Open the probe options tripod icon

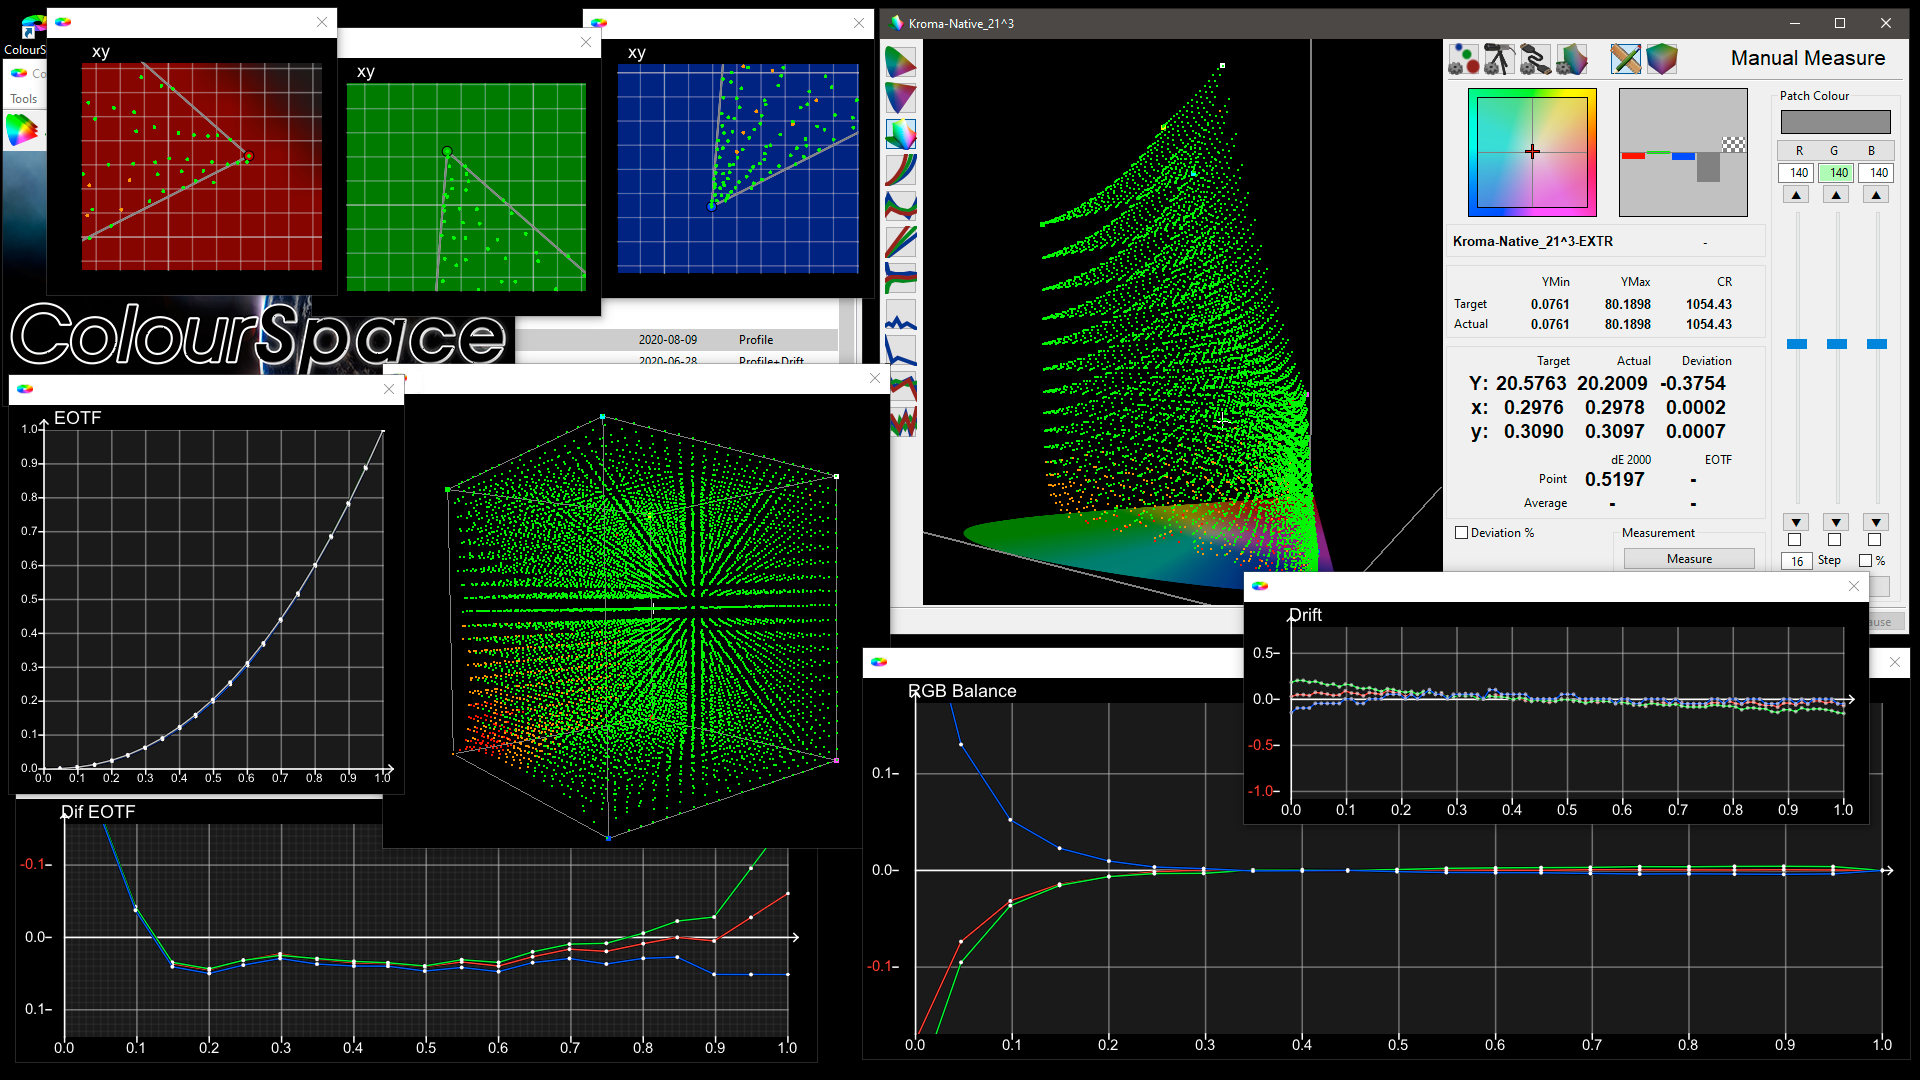(1499, 60)
